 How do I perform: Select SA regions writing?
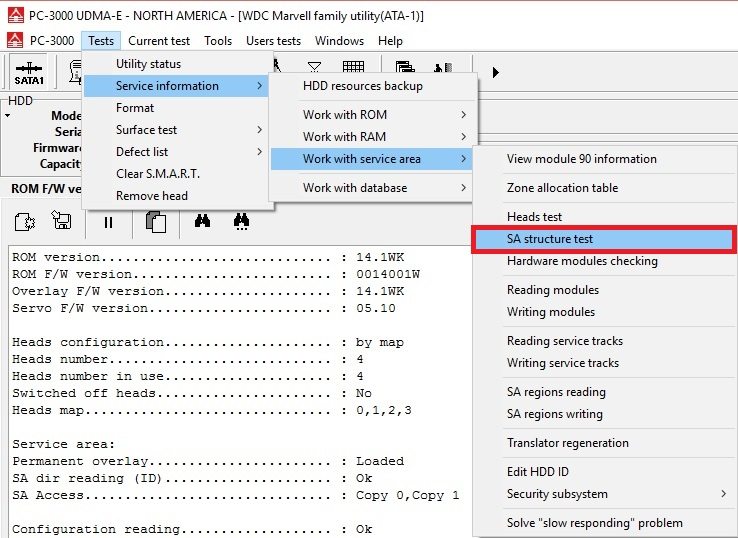(605, 414)
